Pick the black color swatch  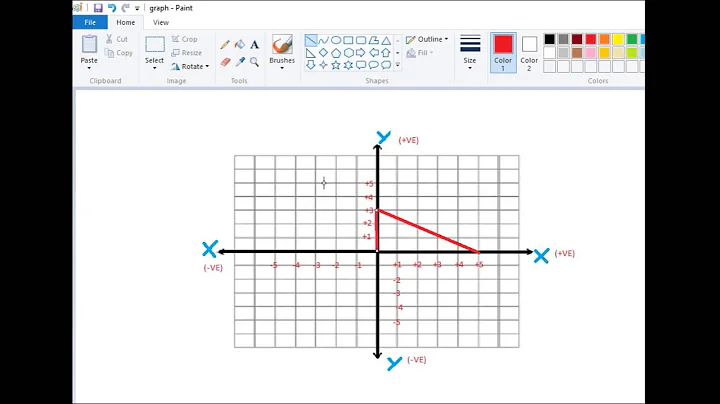coord(550,39)
